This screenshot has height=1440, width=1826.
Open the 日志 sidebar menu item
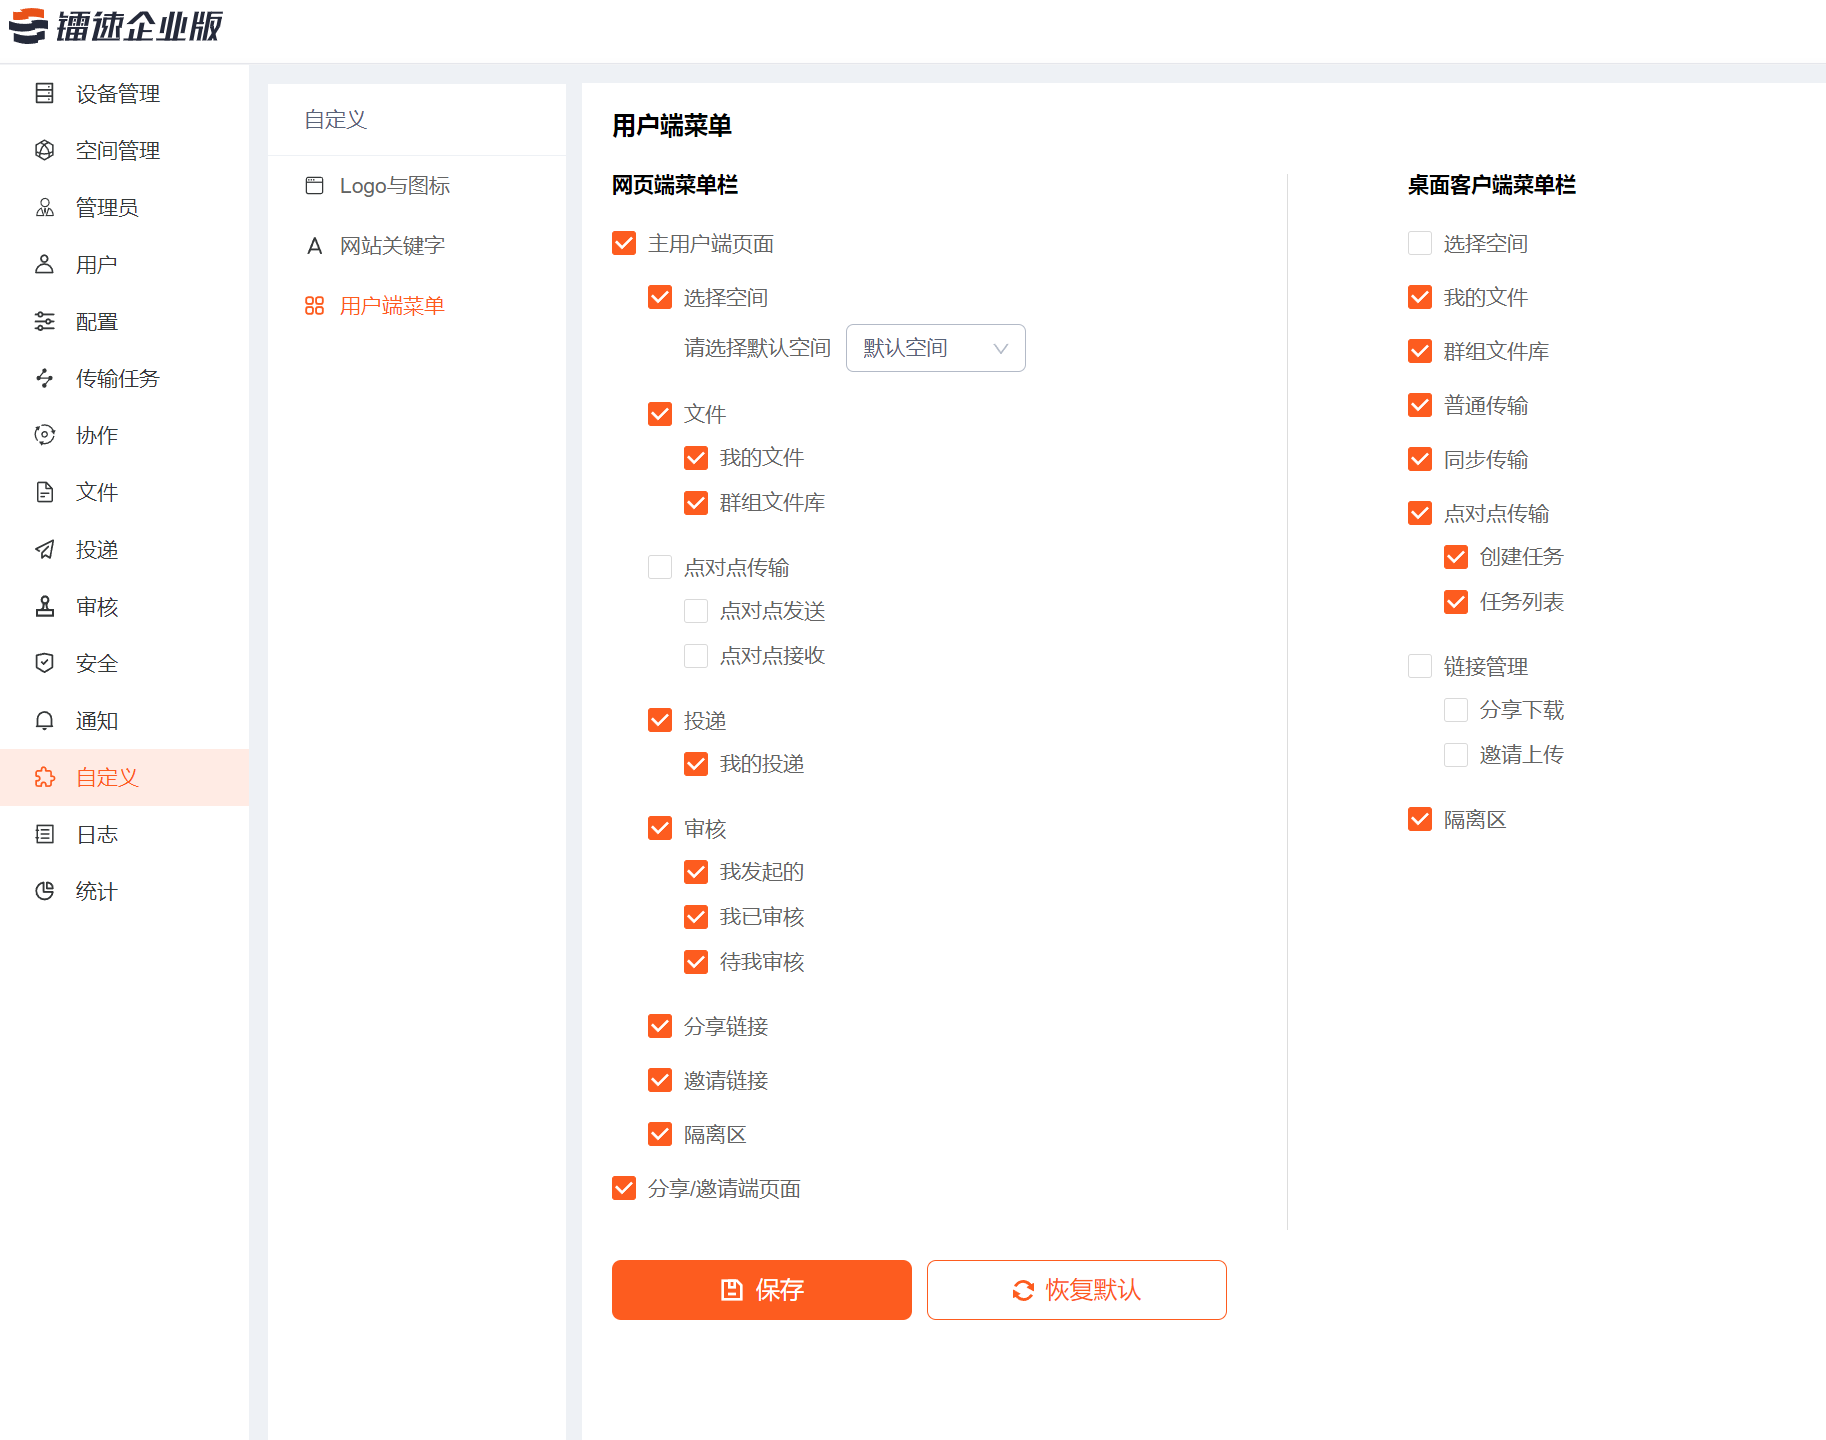pyautogui.click(x=97, y=834)
